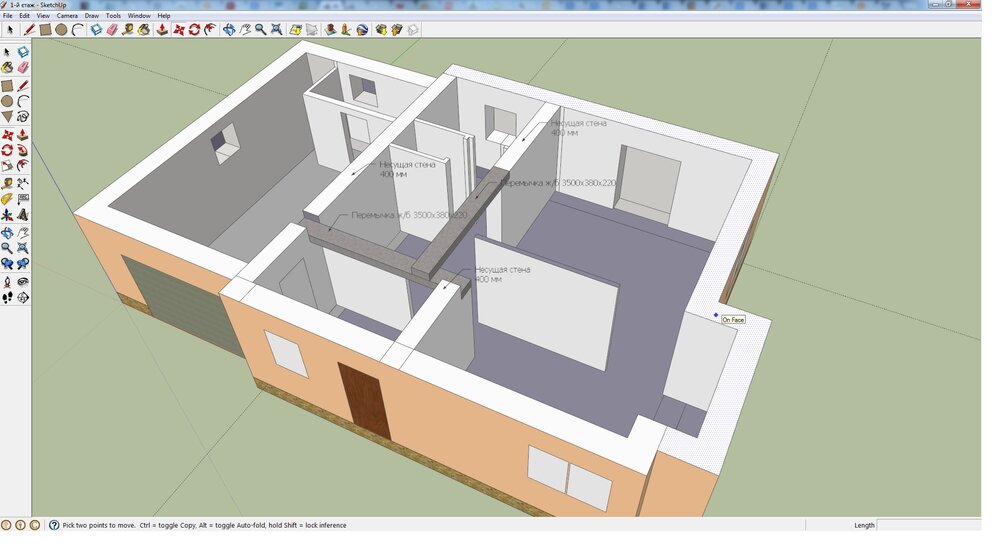The image size is (1000, 546).
Task: Open the Draw menu
Action: click(x=92, y=16)
